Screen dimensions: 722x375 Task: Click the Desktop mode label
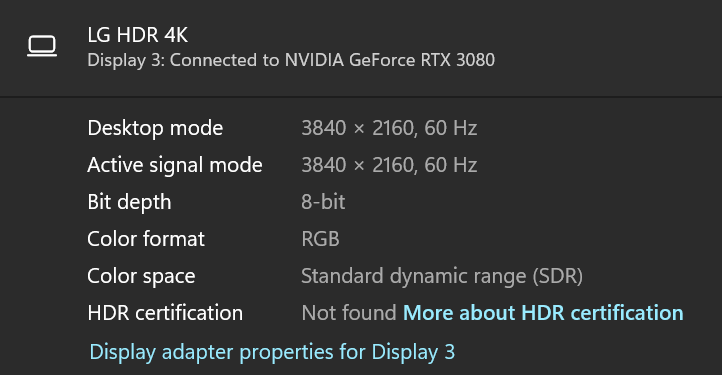click(x=155, y=128)
